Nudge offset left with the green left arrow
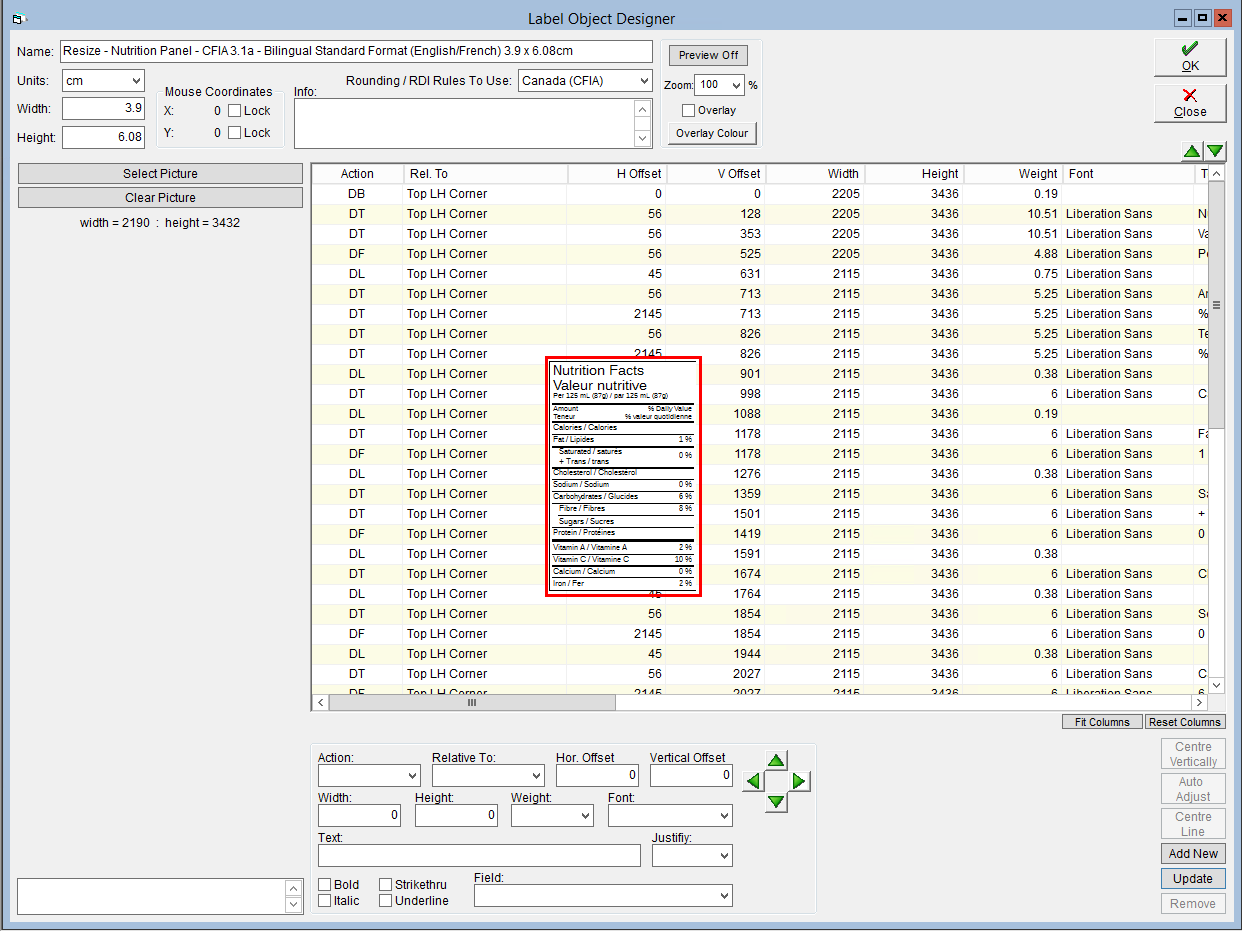The width and height of the screenshot is (1242, 932). click(x=755, y=781)
